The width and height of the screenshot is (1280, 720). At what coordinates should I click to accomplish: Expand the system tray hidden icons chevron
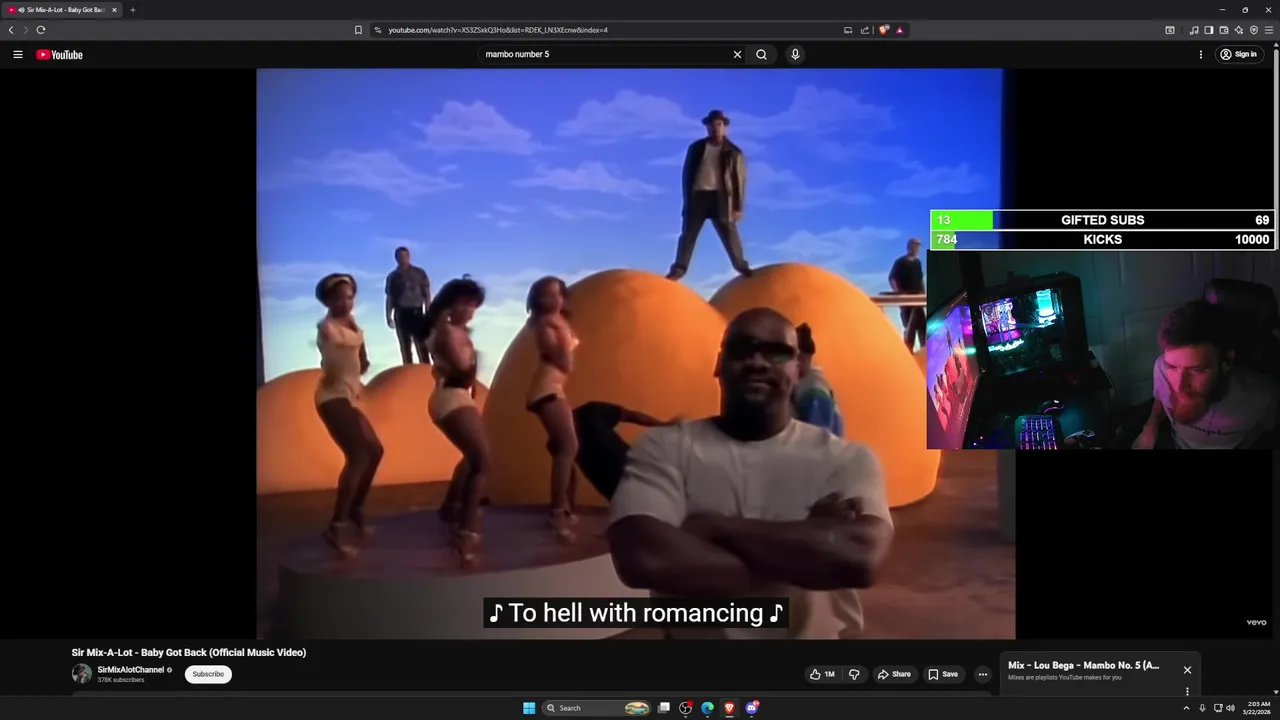(1187, 708)
